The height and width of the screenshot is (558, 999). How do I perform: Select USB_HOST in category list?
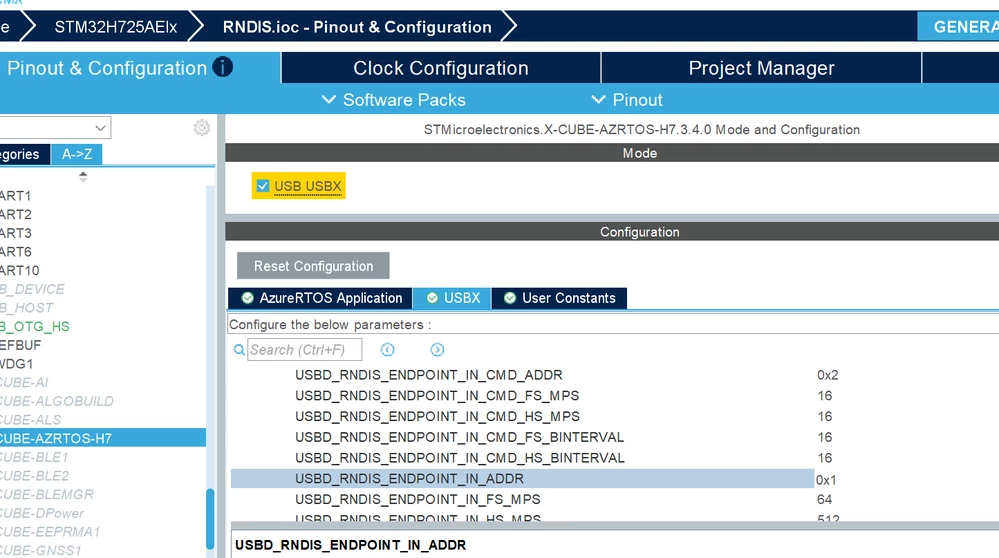tap(27, 308)
